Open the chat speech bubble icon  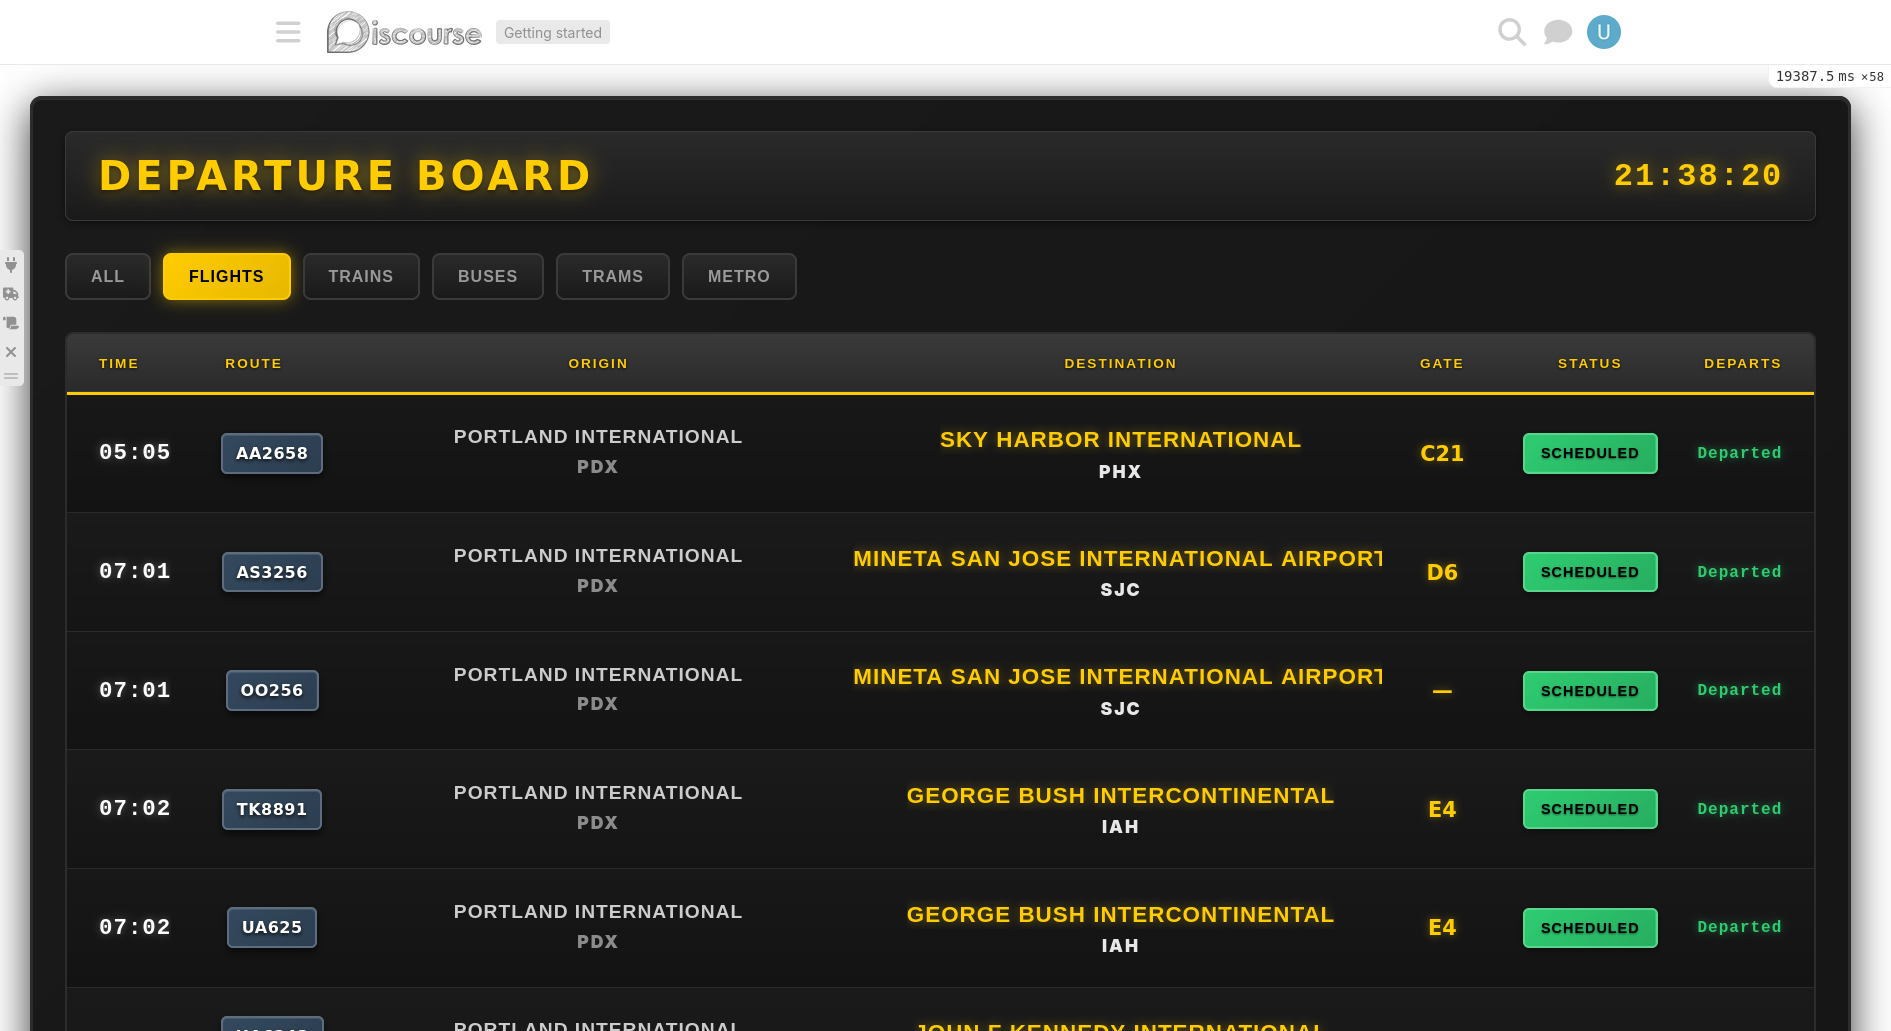1557,32
